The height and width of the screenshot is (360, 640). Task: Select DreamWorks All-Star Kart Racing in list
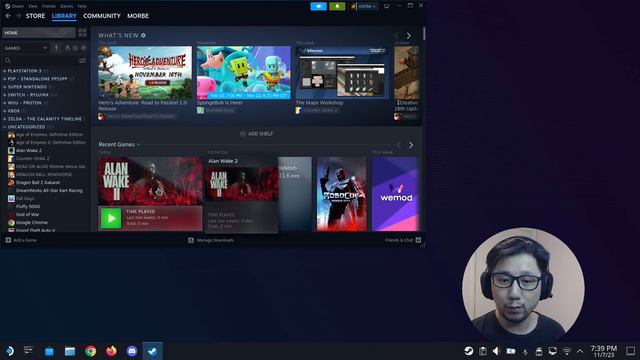tap(49, 191)
